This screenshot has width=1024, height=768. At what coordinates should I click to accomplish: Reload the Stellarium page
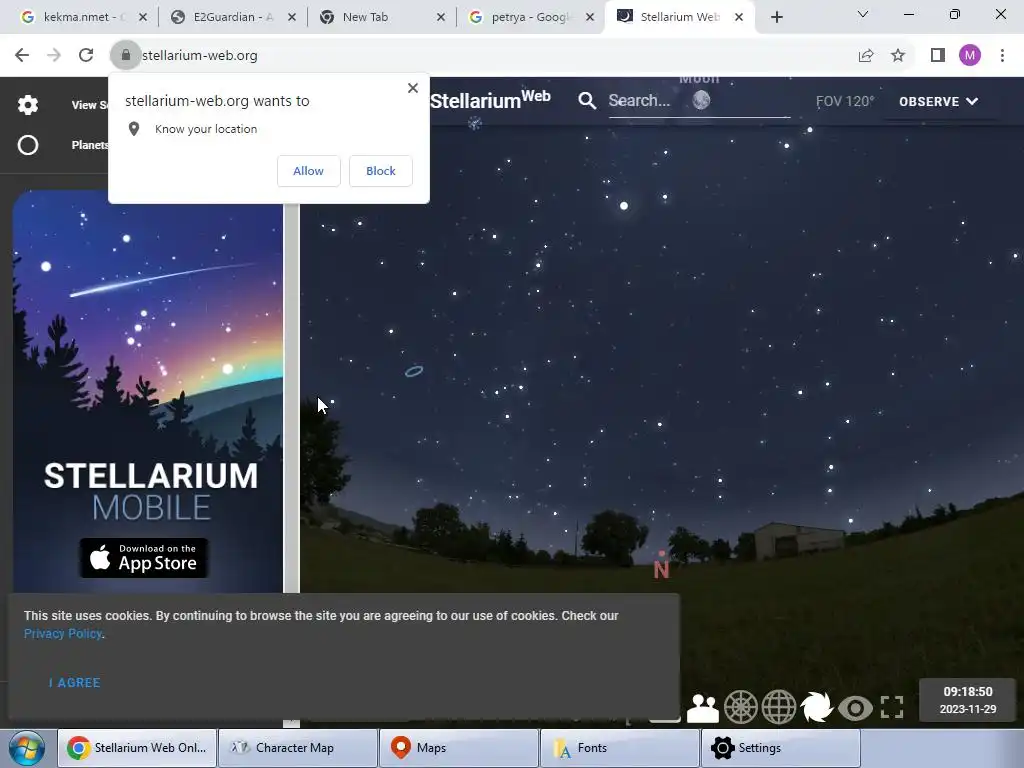[86, 56]
